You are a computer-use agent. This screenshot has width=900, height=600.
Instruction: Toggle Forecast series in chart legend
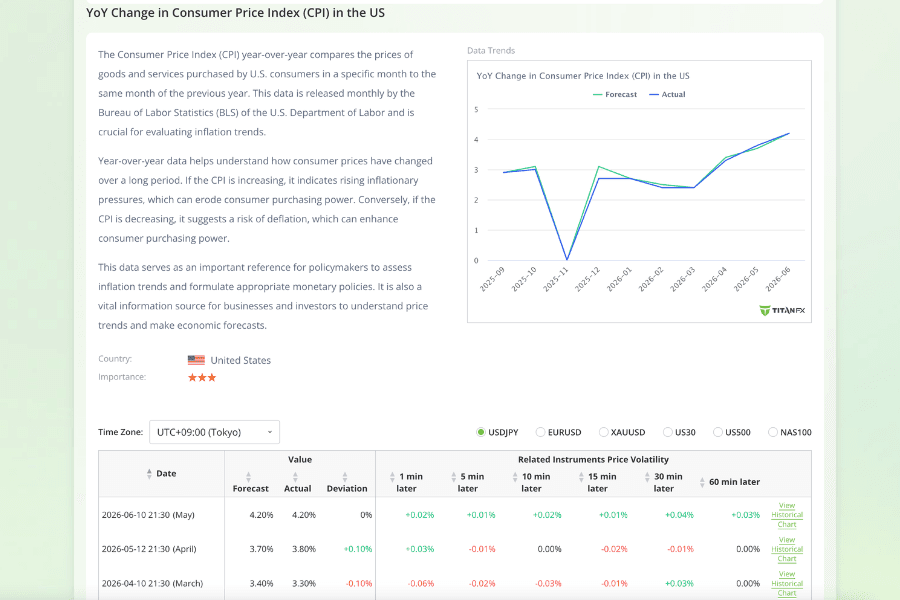pyautogui.click(x=615, y=94)
